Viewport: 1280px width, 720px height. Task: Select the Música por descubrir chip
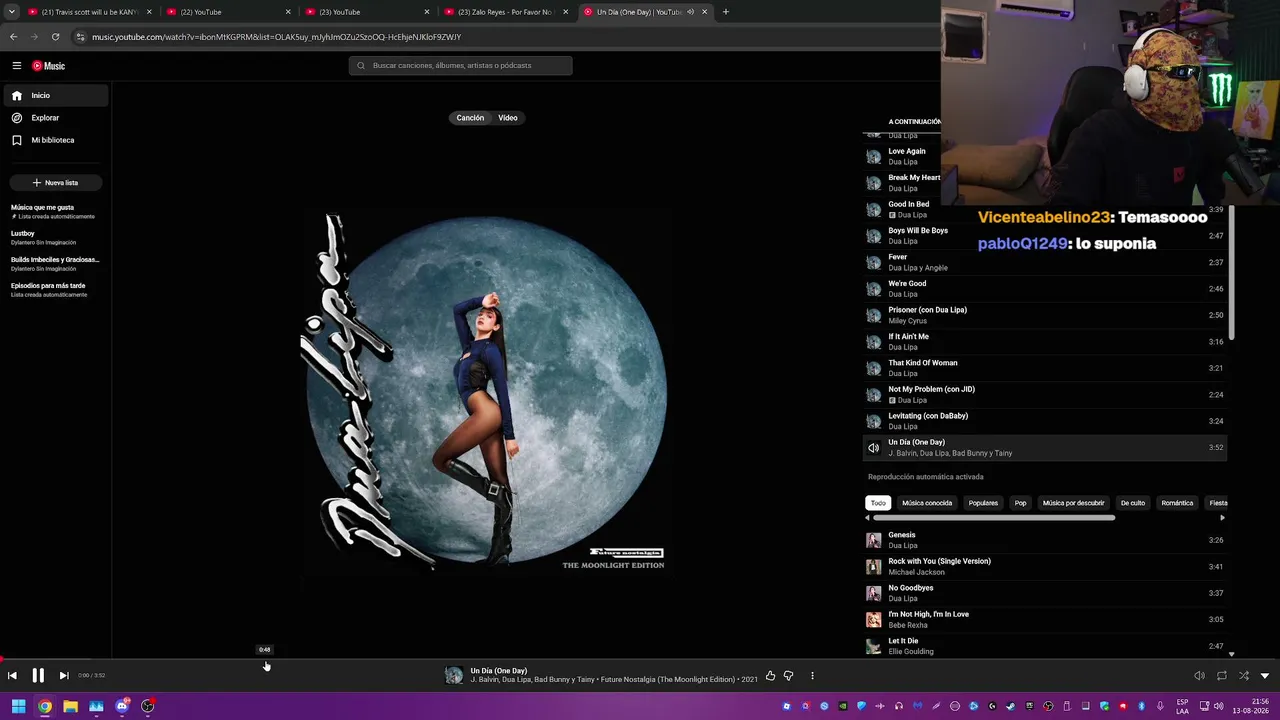1074,503
